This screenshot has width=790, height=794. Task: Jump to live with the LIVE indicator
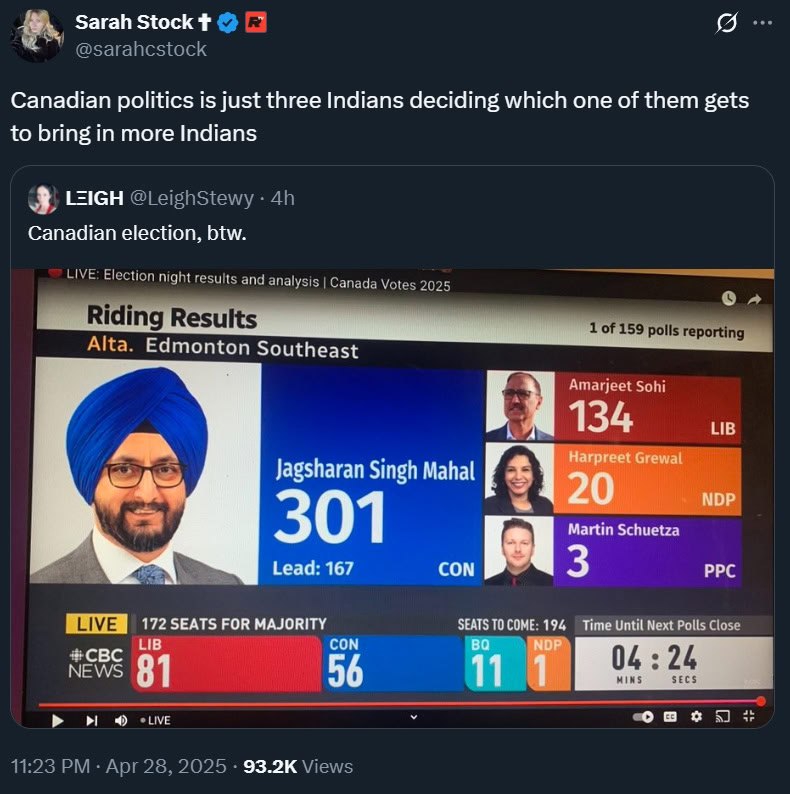tap(155, 720)
